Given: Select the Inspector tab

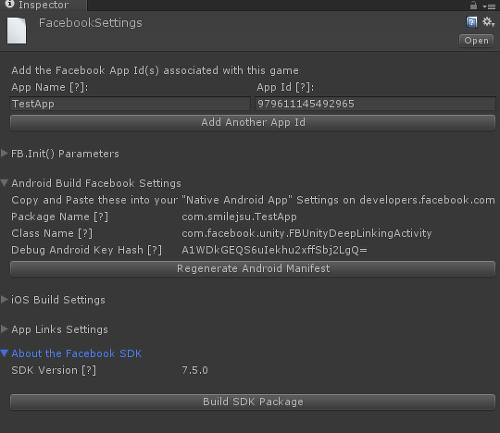Looking at the screenshot, I should point(43,5).
